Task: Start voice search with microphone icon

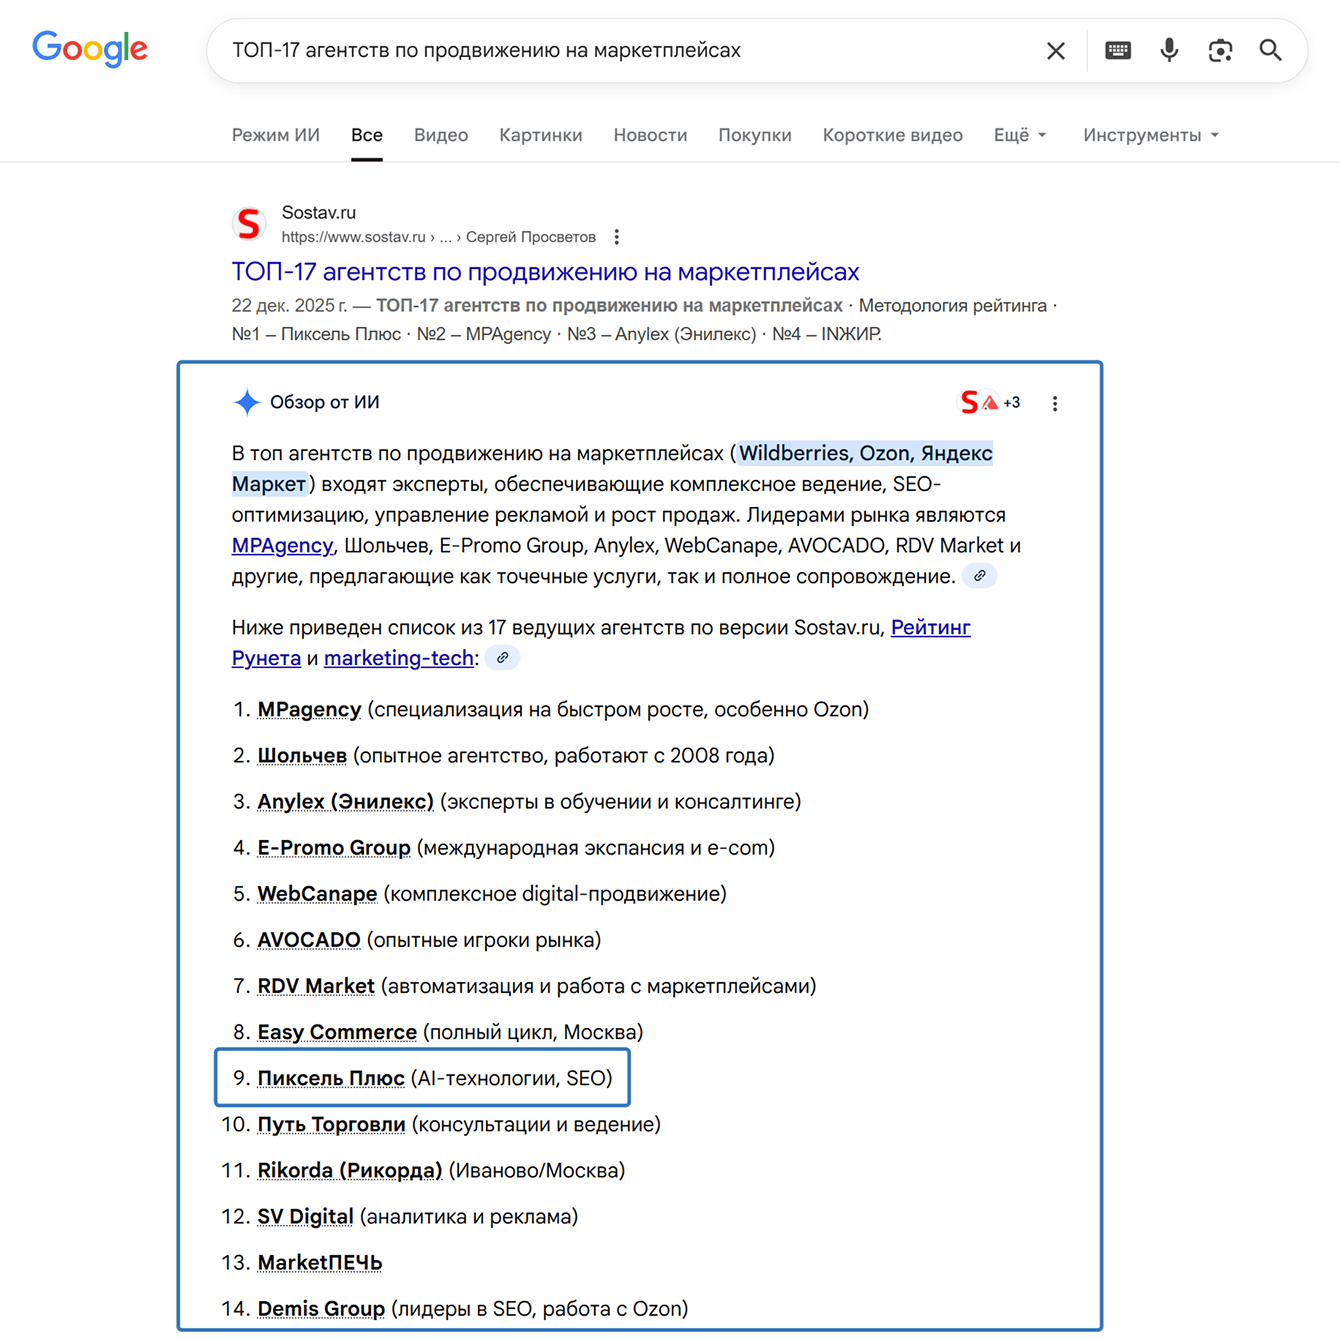Action: tap(1169, 51)
